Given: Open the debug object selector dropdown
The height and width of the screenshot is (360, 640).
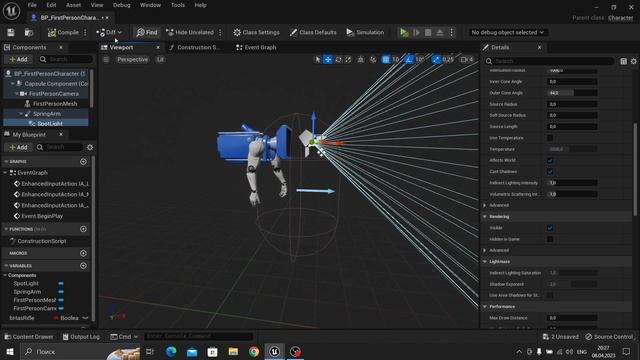Looking at the screenshot, I should [507, 32].
